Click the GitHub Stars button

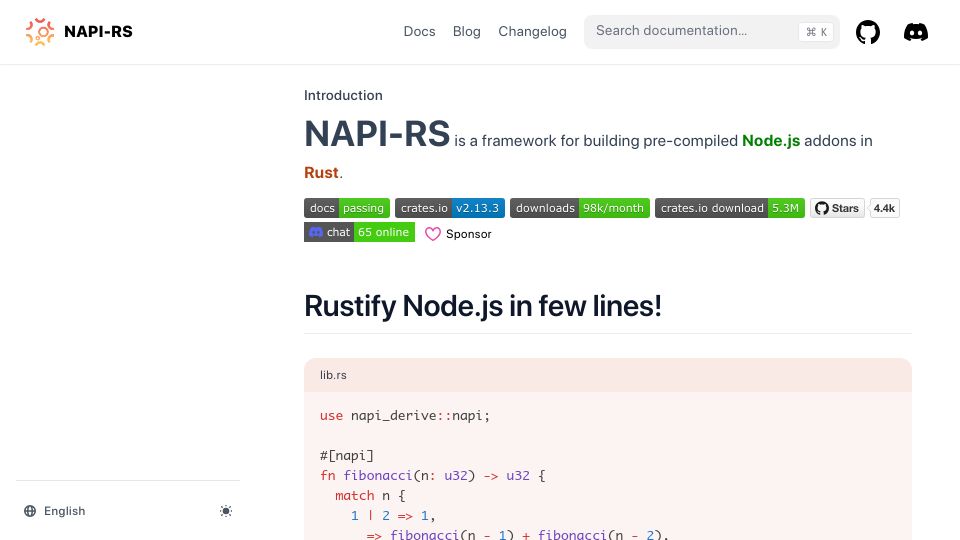click(837, 208)
